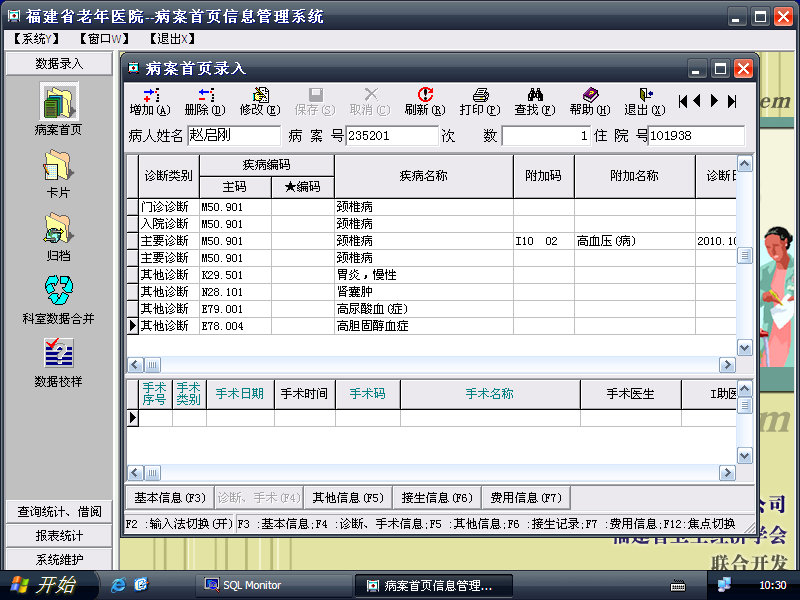Switch to 接生信息(F6) tab
The image size is (800, 600).
click(x=437, y=497)
